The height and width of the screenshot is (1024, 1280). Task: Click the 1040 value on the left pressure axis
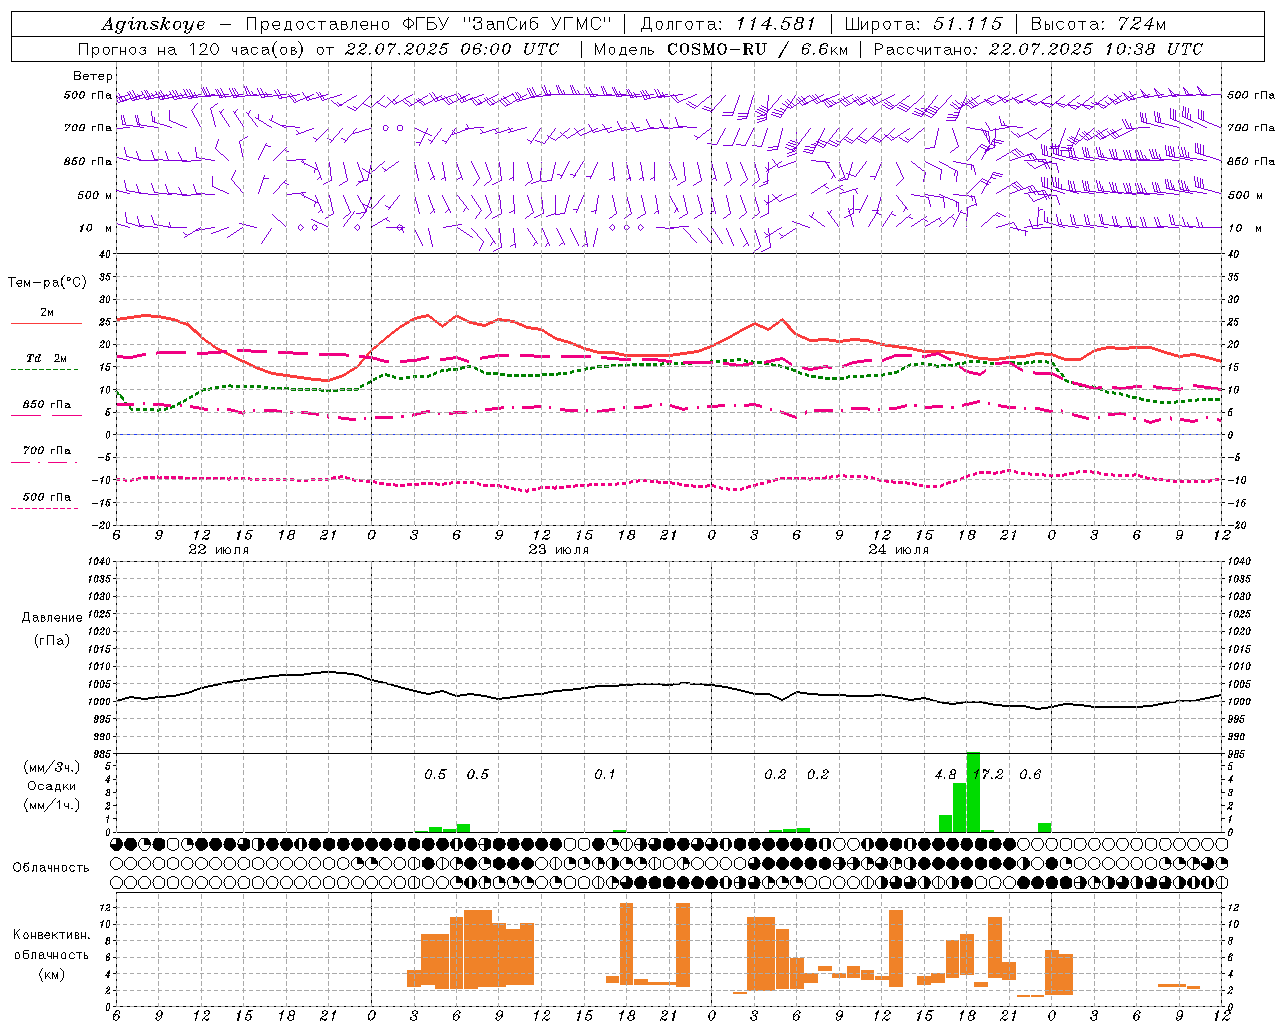[x=99, y=562]
